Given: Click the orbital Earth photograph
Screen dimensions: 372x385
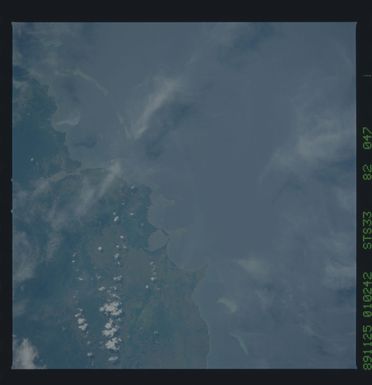Looking at the screenshot, I should [x=184, y=195].
